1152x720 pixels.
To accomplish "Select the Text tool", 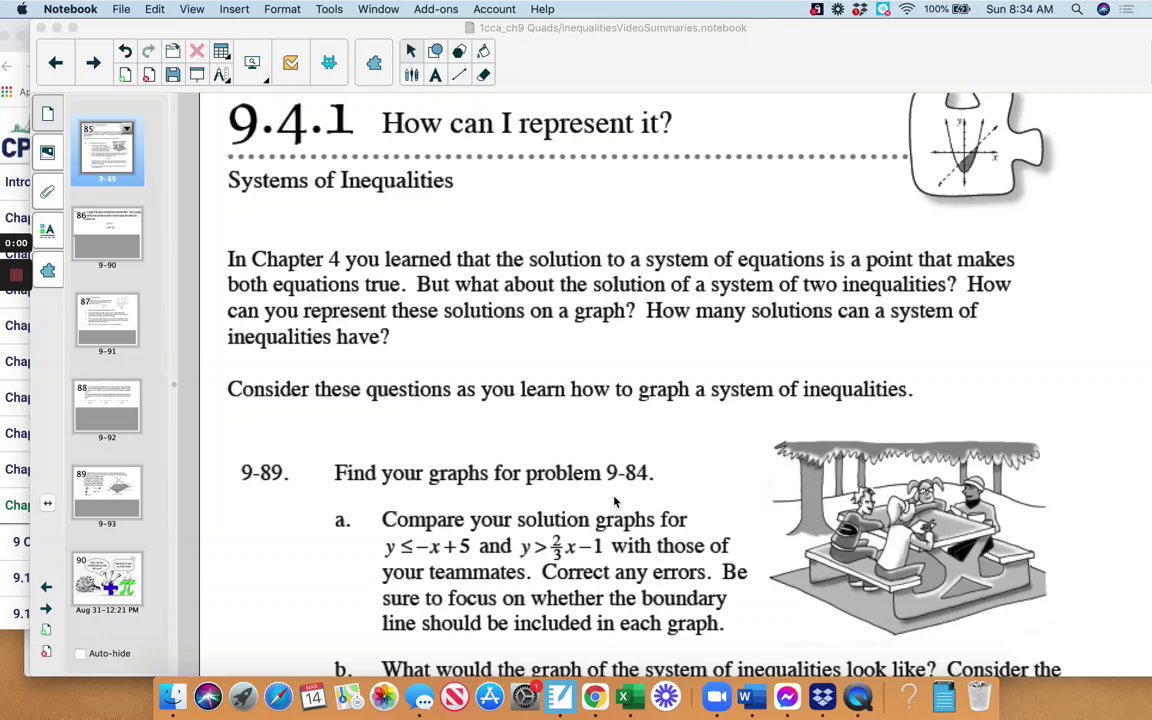I will pyautogui.click(x=436, y=75).
